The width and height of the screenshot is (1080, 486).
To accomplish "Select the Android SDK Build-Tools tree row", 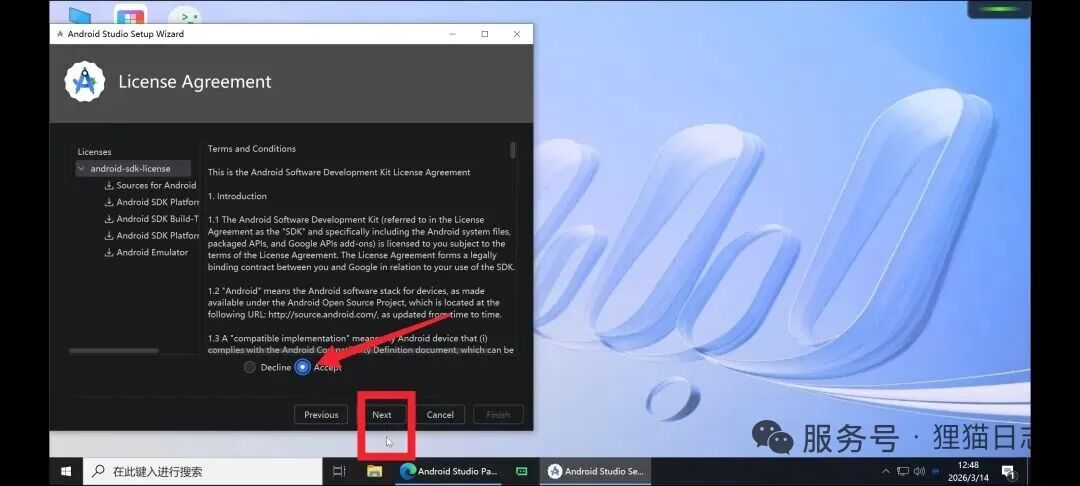I will point(152,219).
